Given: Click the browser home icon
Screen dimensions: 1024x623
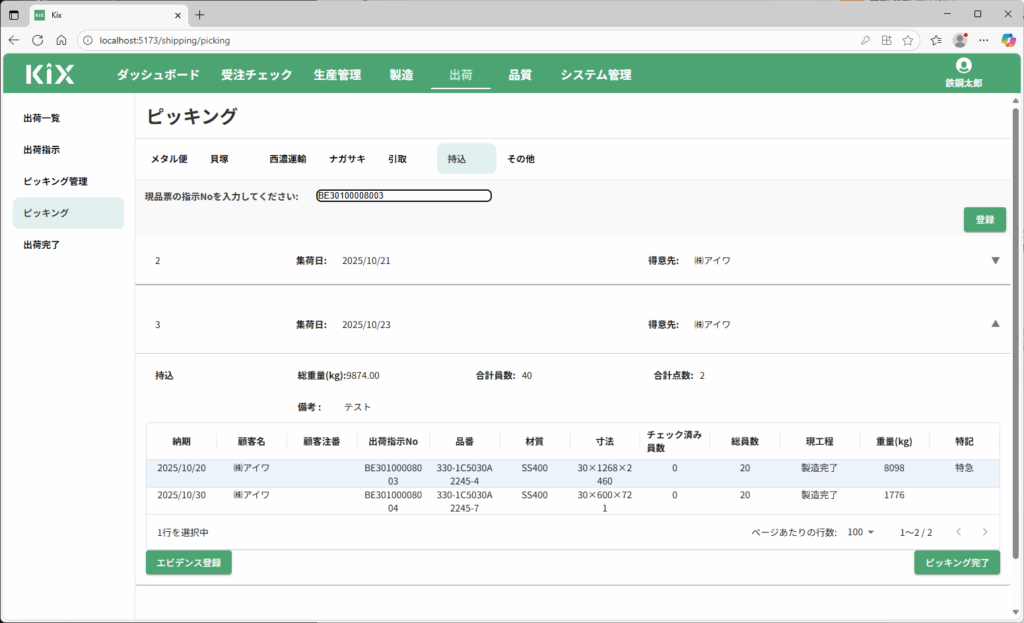Looking at the screenshot, I should coord(61,40).
